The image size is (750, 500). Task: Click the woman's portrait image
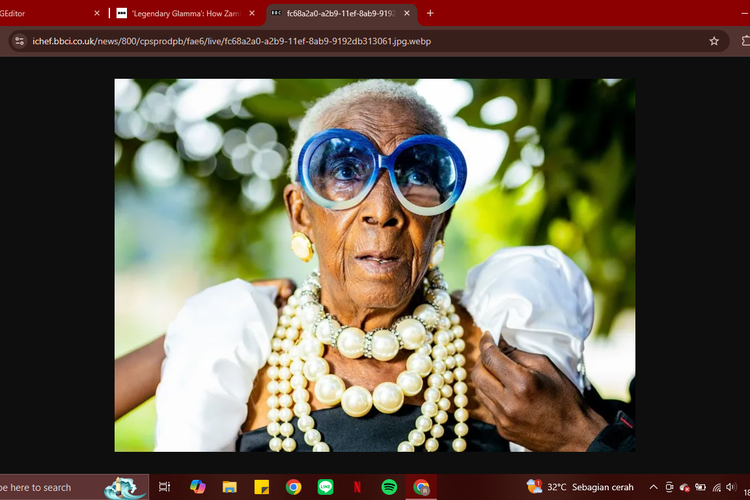pyautogui.click(x=374, y=265)
